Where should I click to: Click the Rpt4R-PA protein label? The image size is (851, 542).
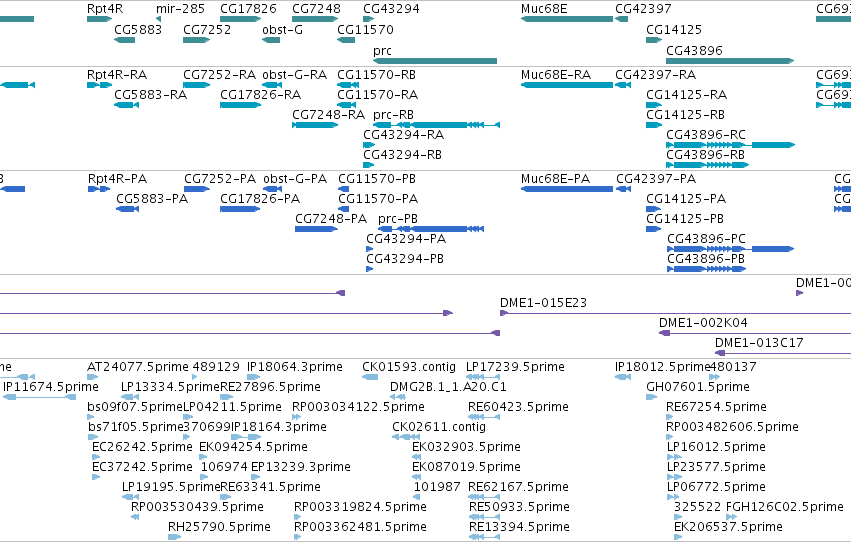tap(117, 178)
